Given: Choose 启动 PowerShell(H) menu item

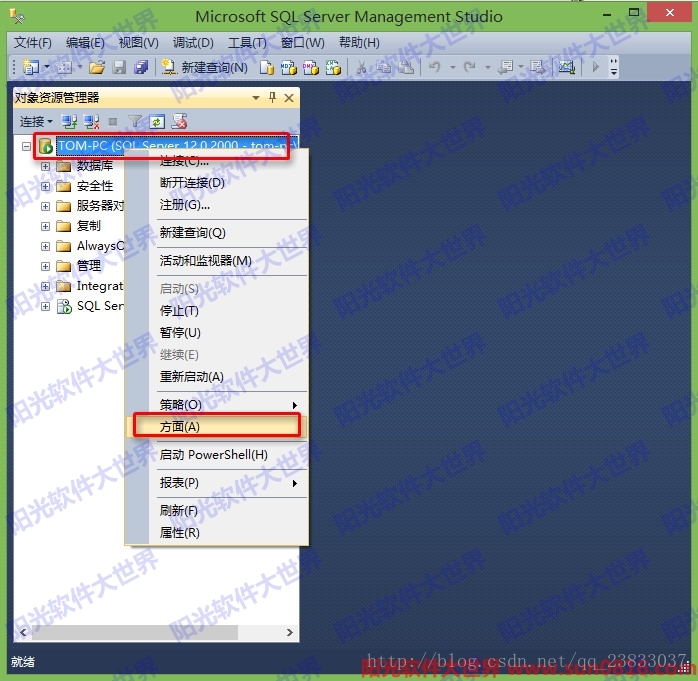Looking at the screenshot, I should [x=217, y=455].
